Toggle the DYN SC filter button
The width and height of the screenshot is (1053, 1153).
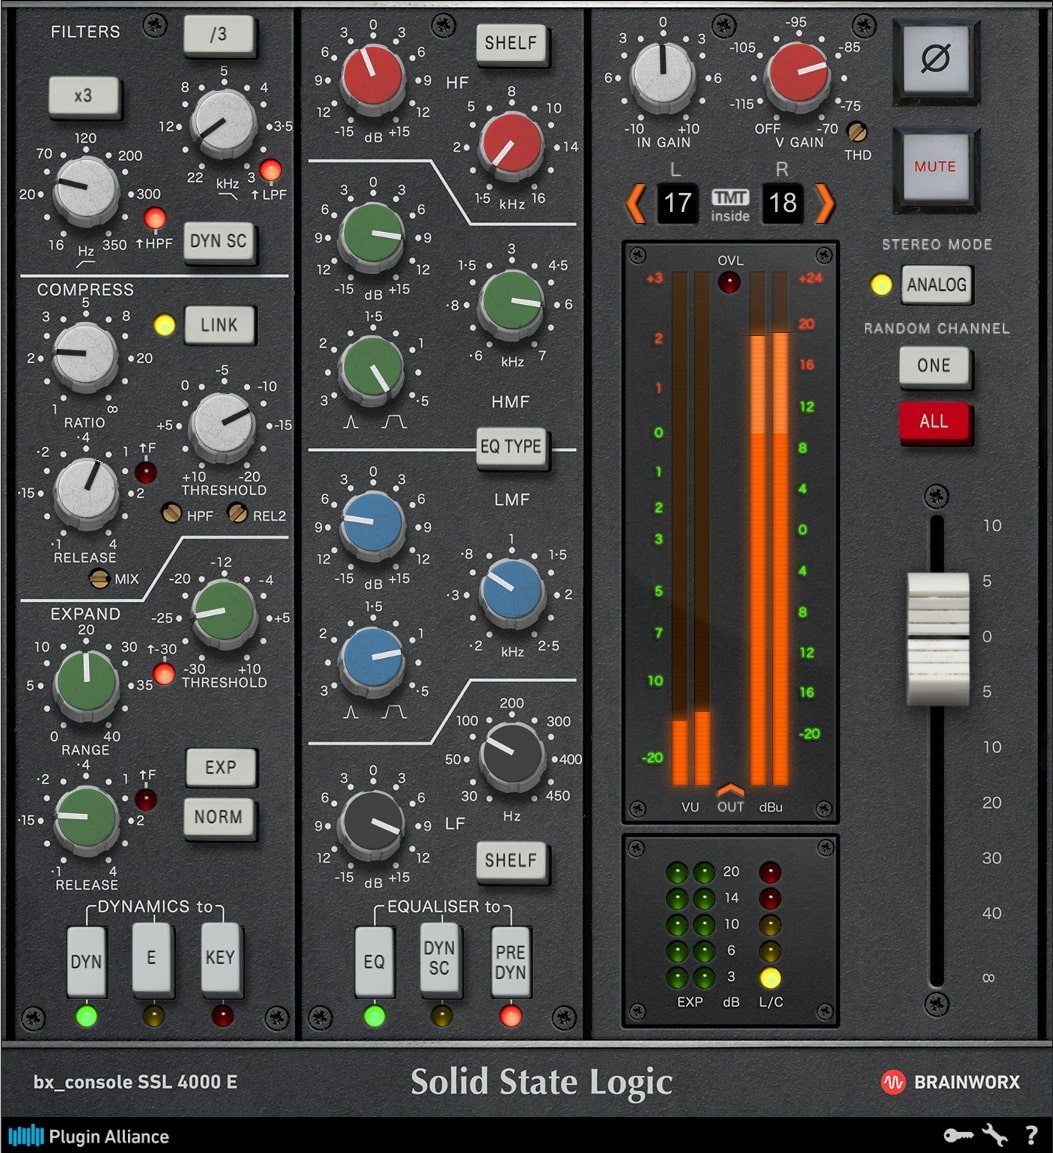click(x=219, y=242)
